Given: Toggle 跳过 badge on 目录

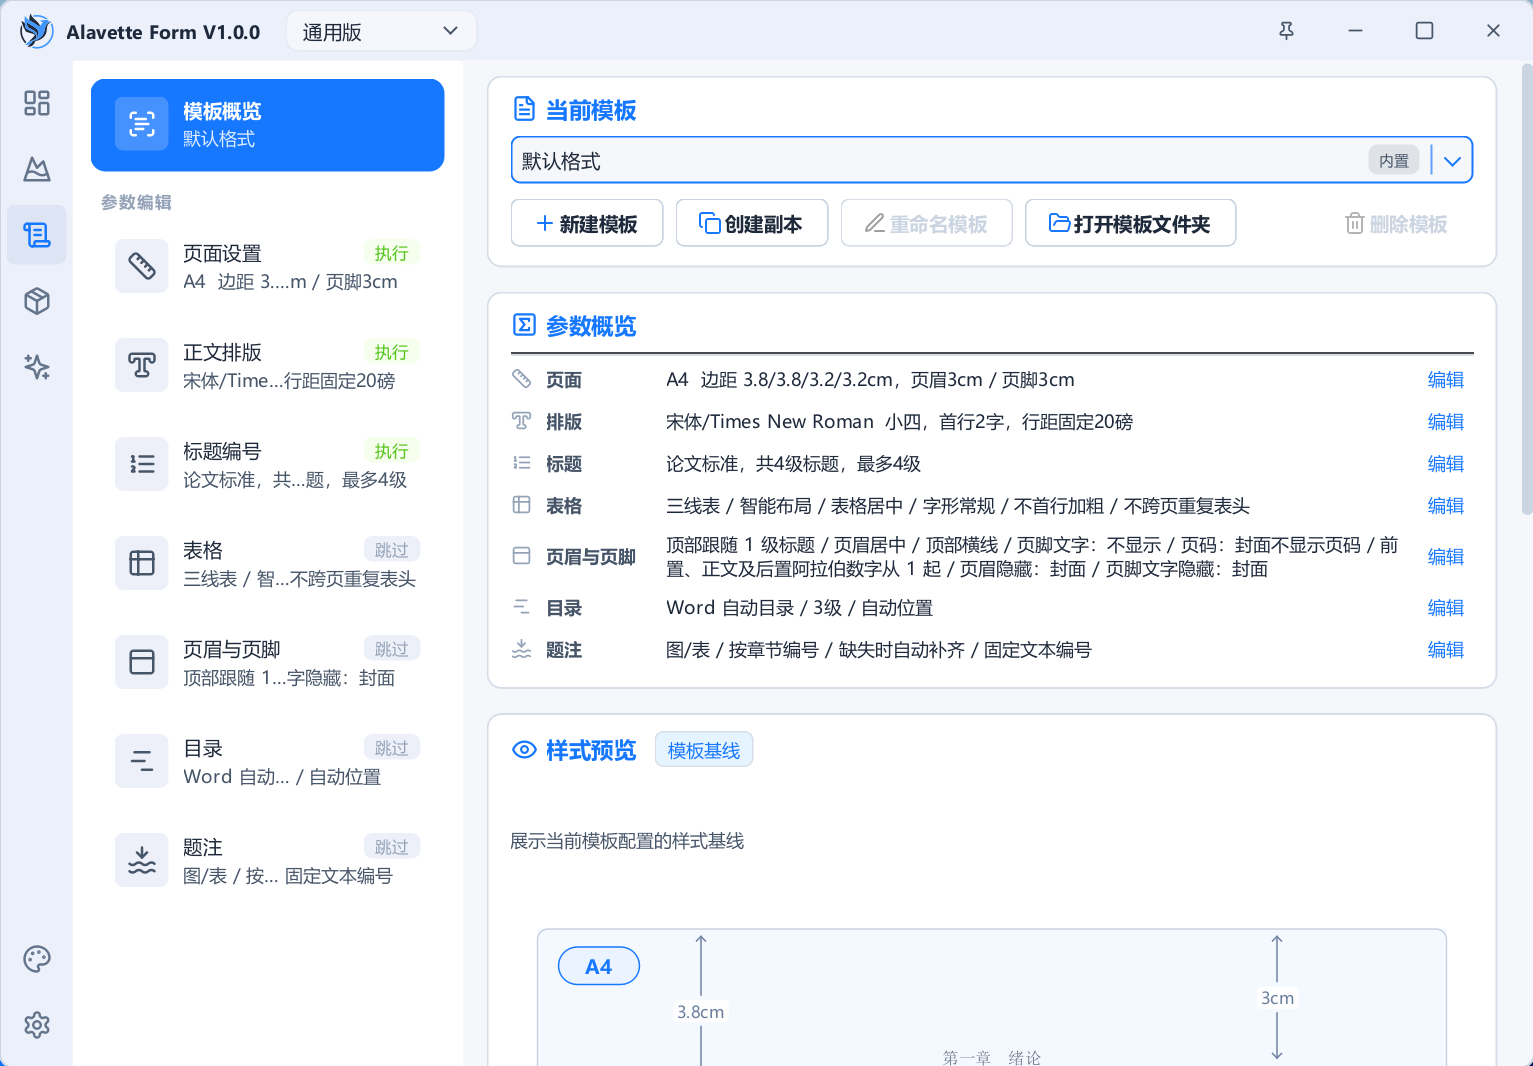Looking at the screenshot, I should pyautogui.click(x=391, y=748).
